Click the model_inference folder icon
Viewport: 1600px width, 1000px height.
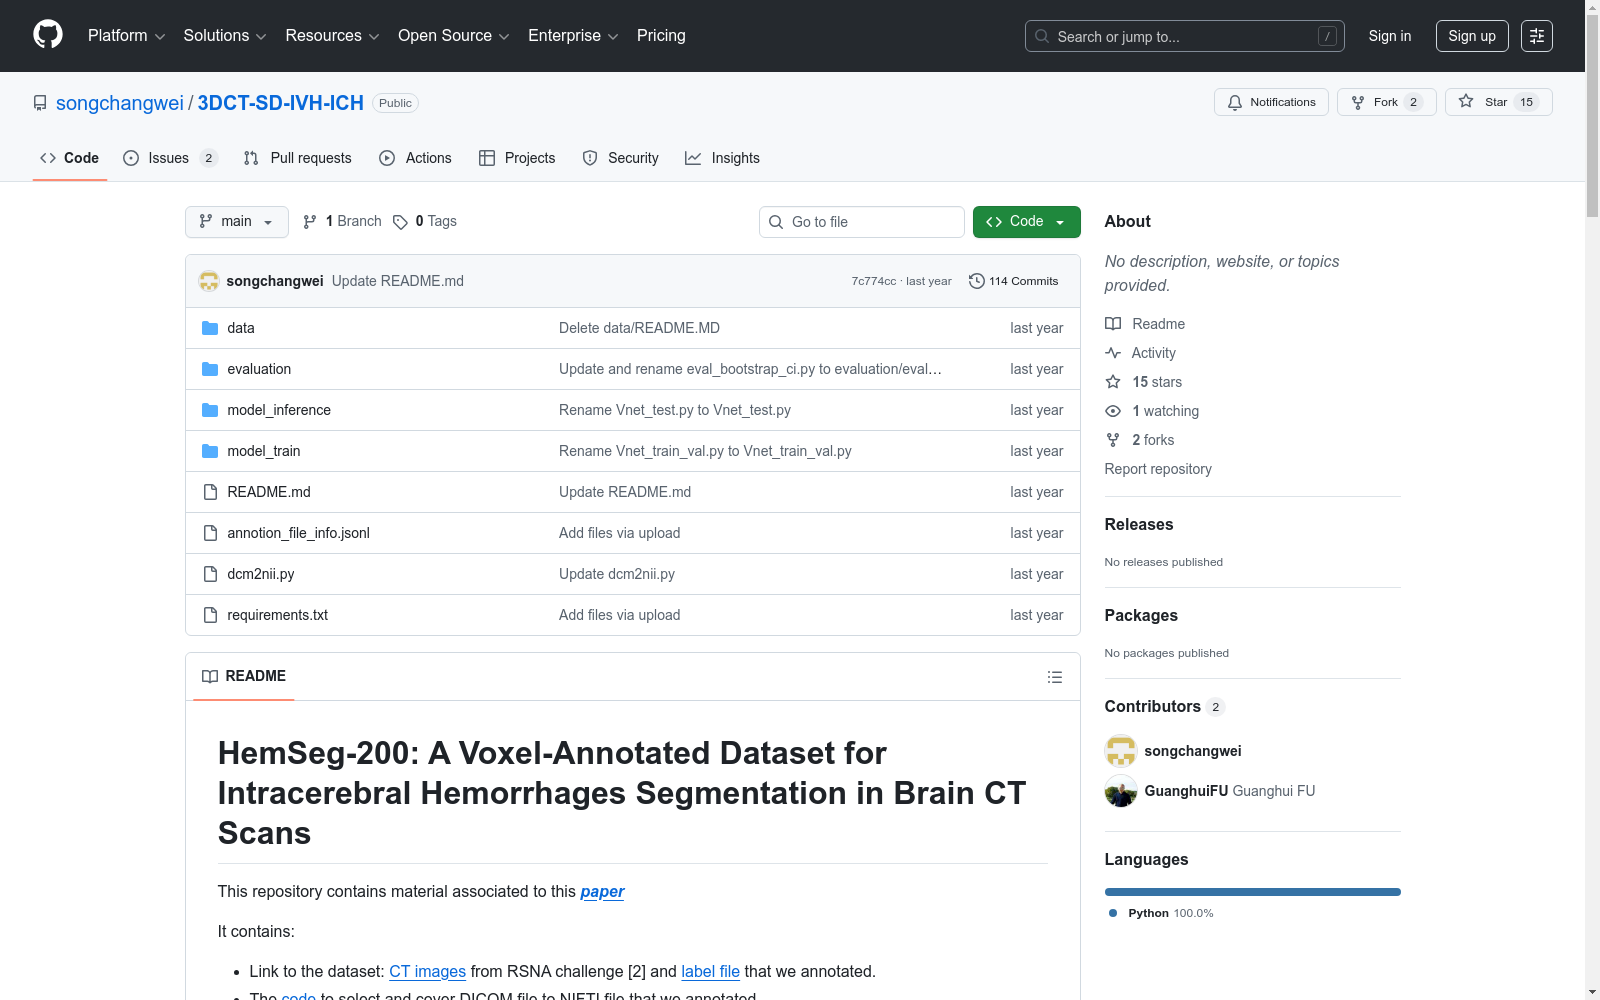[x=210, y=410]
